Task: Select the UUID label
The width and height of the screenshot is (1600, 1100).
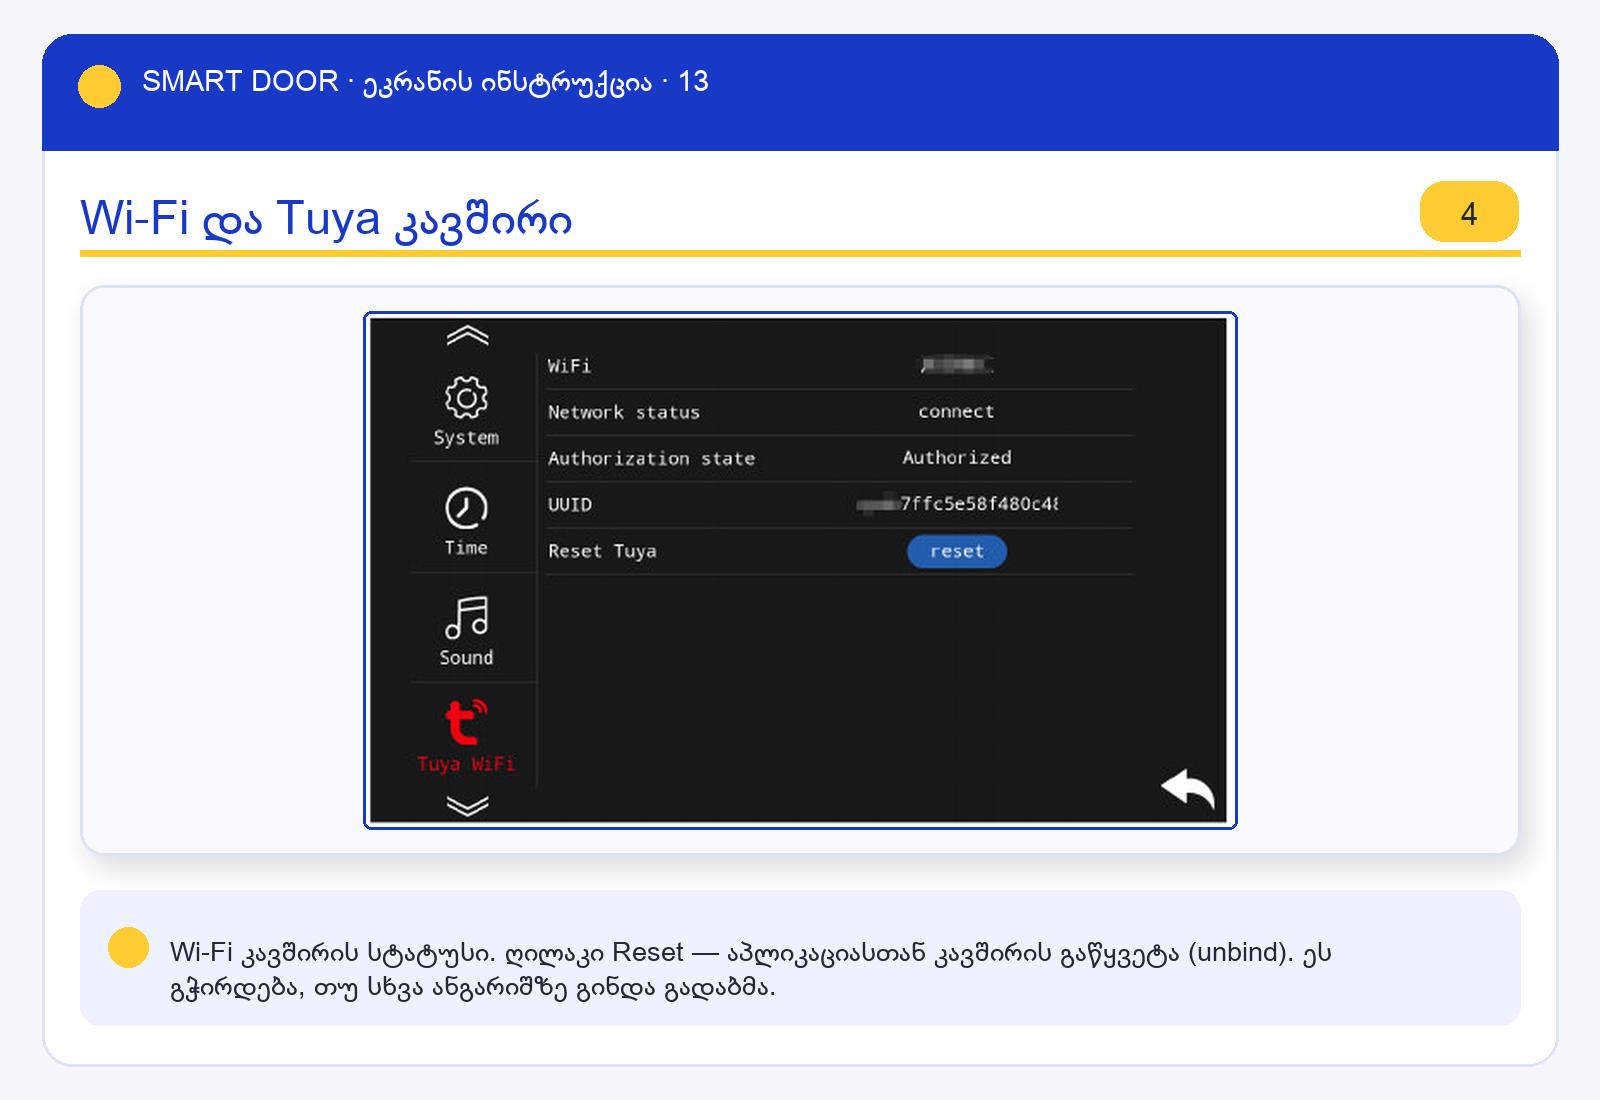Action: (570, 505)
